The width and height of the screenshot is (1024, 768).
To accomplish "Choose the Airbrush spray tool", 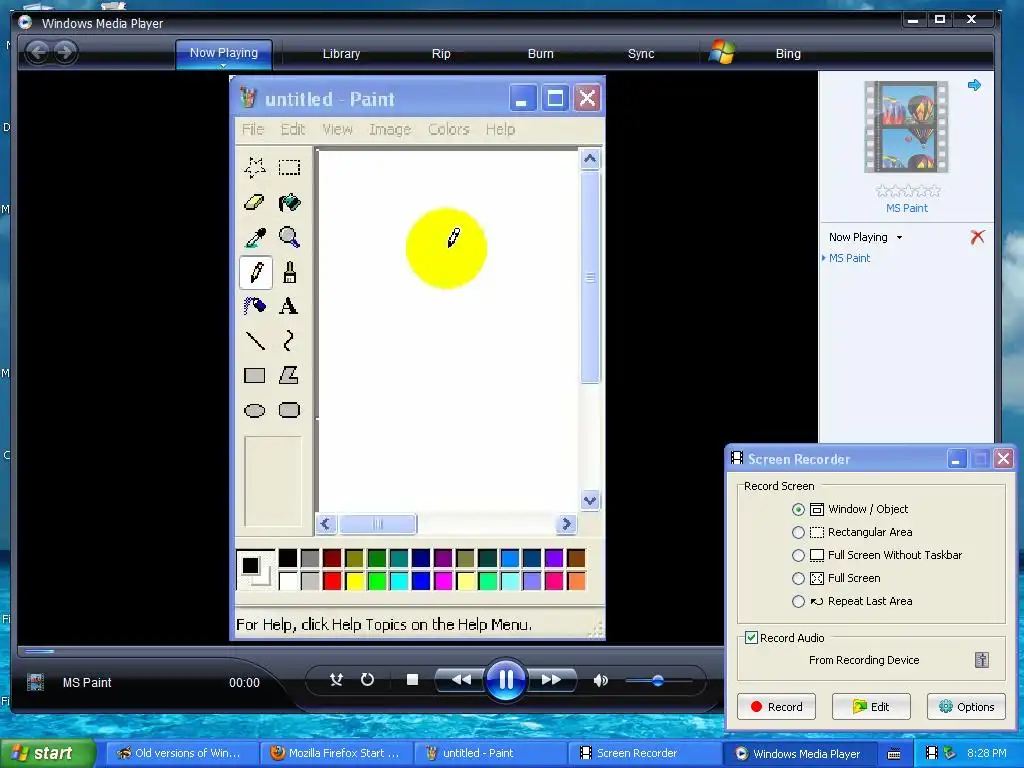I will (x=255, y=306).
